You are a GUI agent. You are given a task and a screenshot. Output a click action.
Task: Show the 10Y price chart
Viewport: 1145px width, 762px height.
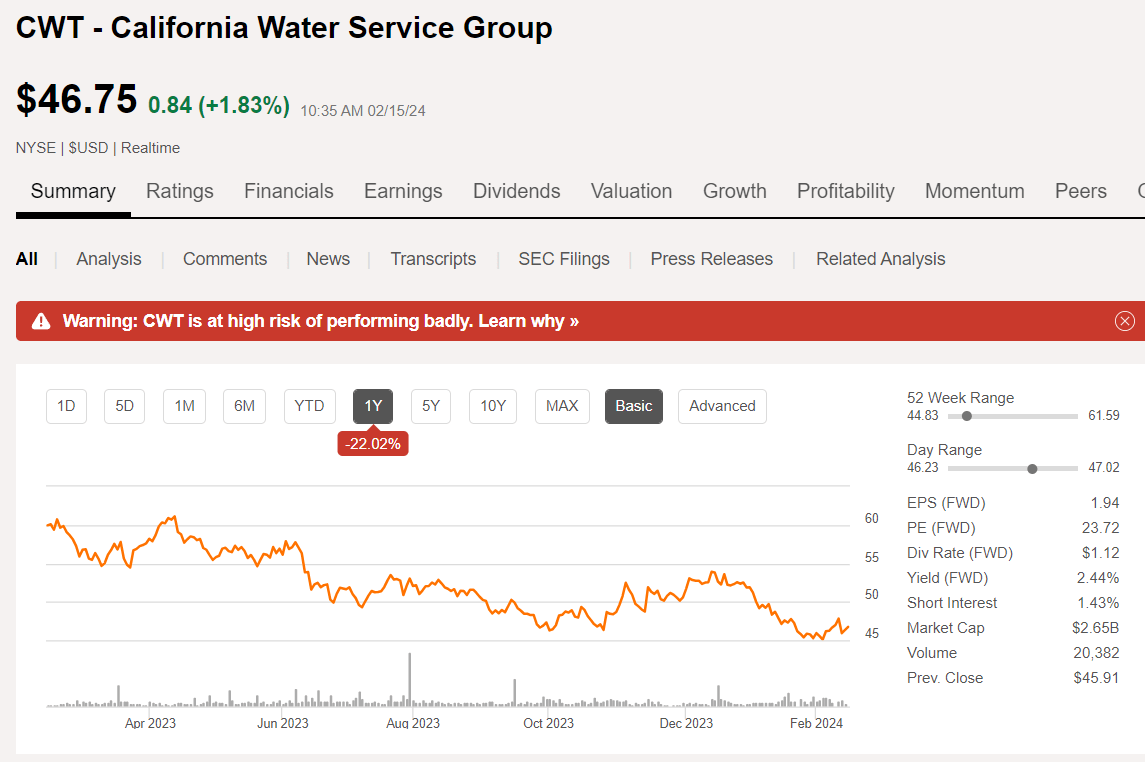[x=492, y=406]
